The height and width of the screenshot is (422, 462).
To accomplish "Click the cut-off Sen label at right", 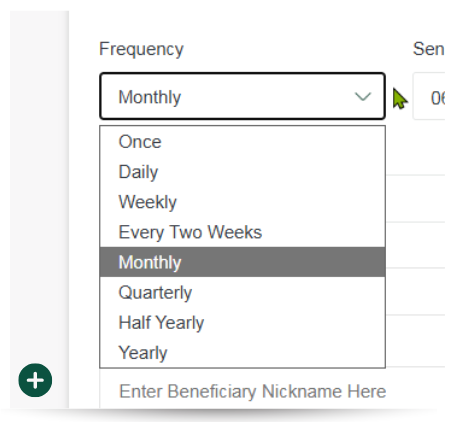I will click(429, 49).
